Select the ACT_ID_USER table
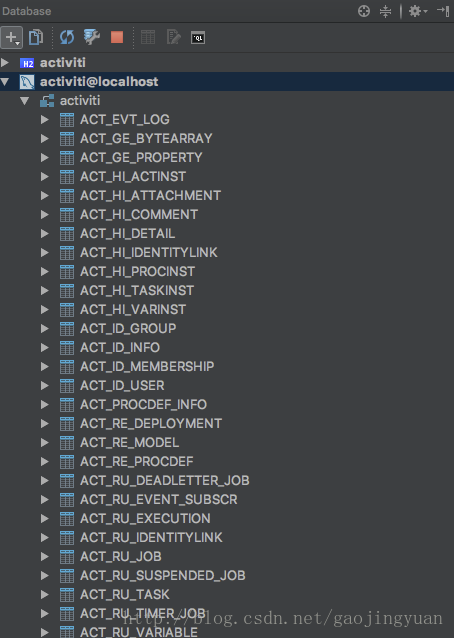 click(x=122, y=385)
